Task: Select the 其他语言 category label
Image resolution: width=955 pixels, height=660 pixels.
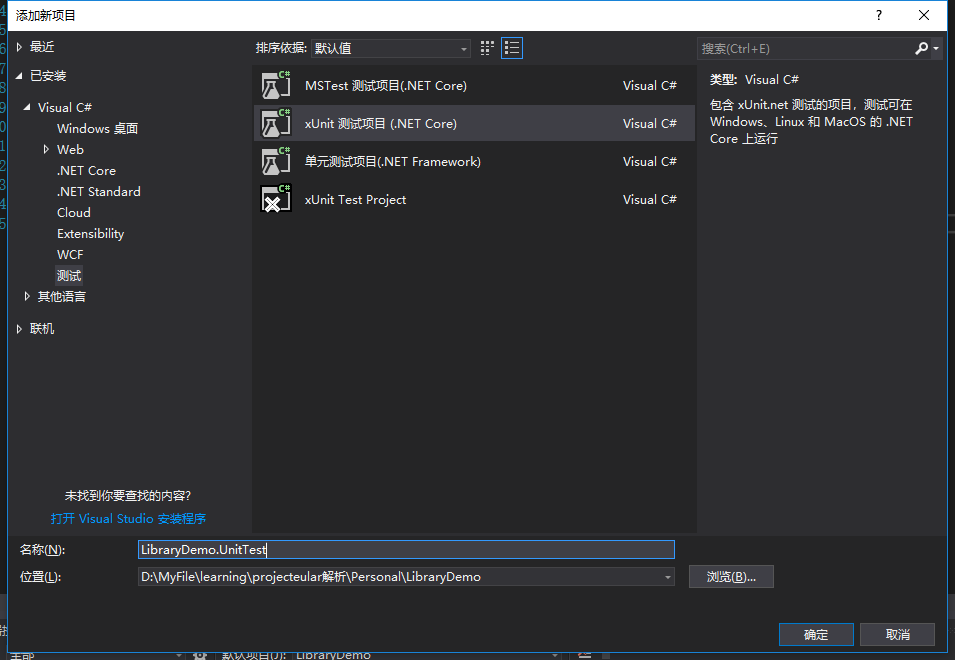Action: 62,297
